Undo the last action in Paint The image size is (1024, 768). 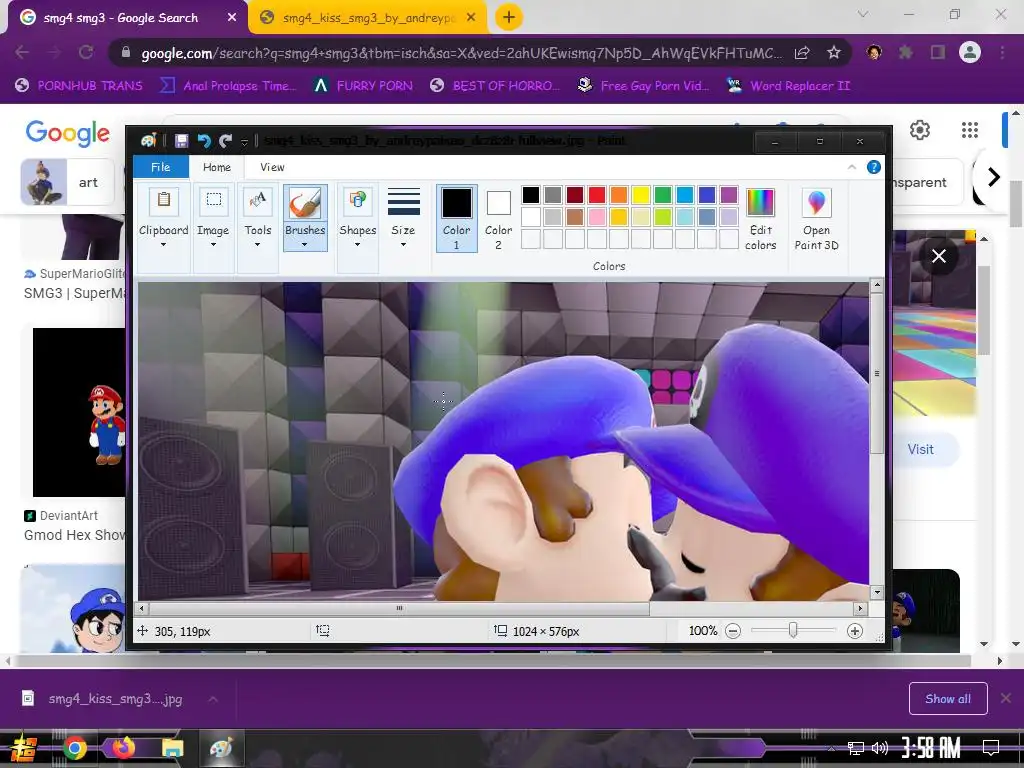[204, 141]
